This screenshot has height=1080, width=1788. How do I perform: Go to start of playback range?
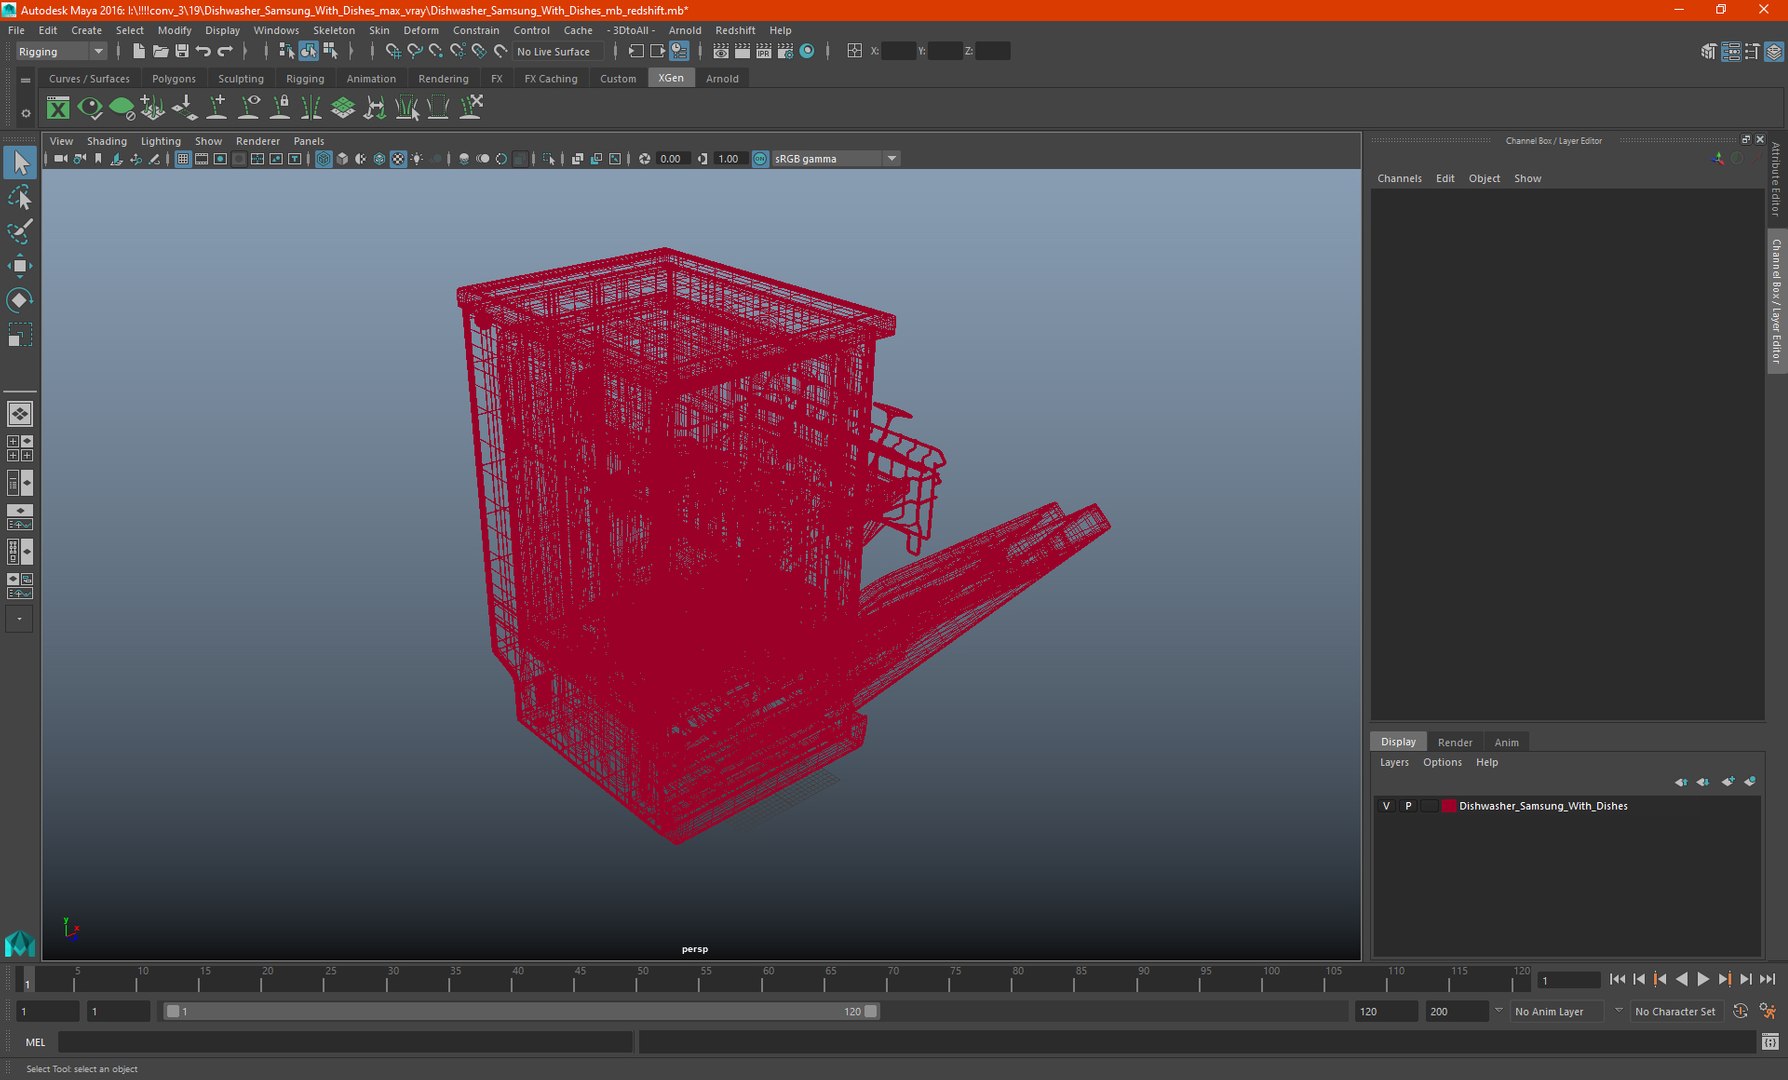tap(1617, 980)
